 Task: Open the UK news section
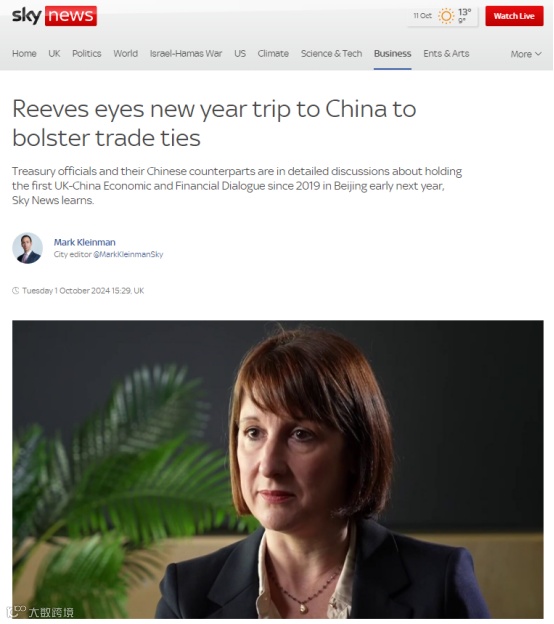point(55,53)
